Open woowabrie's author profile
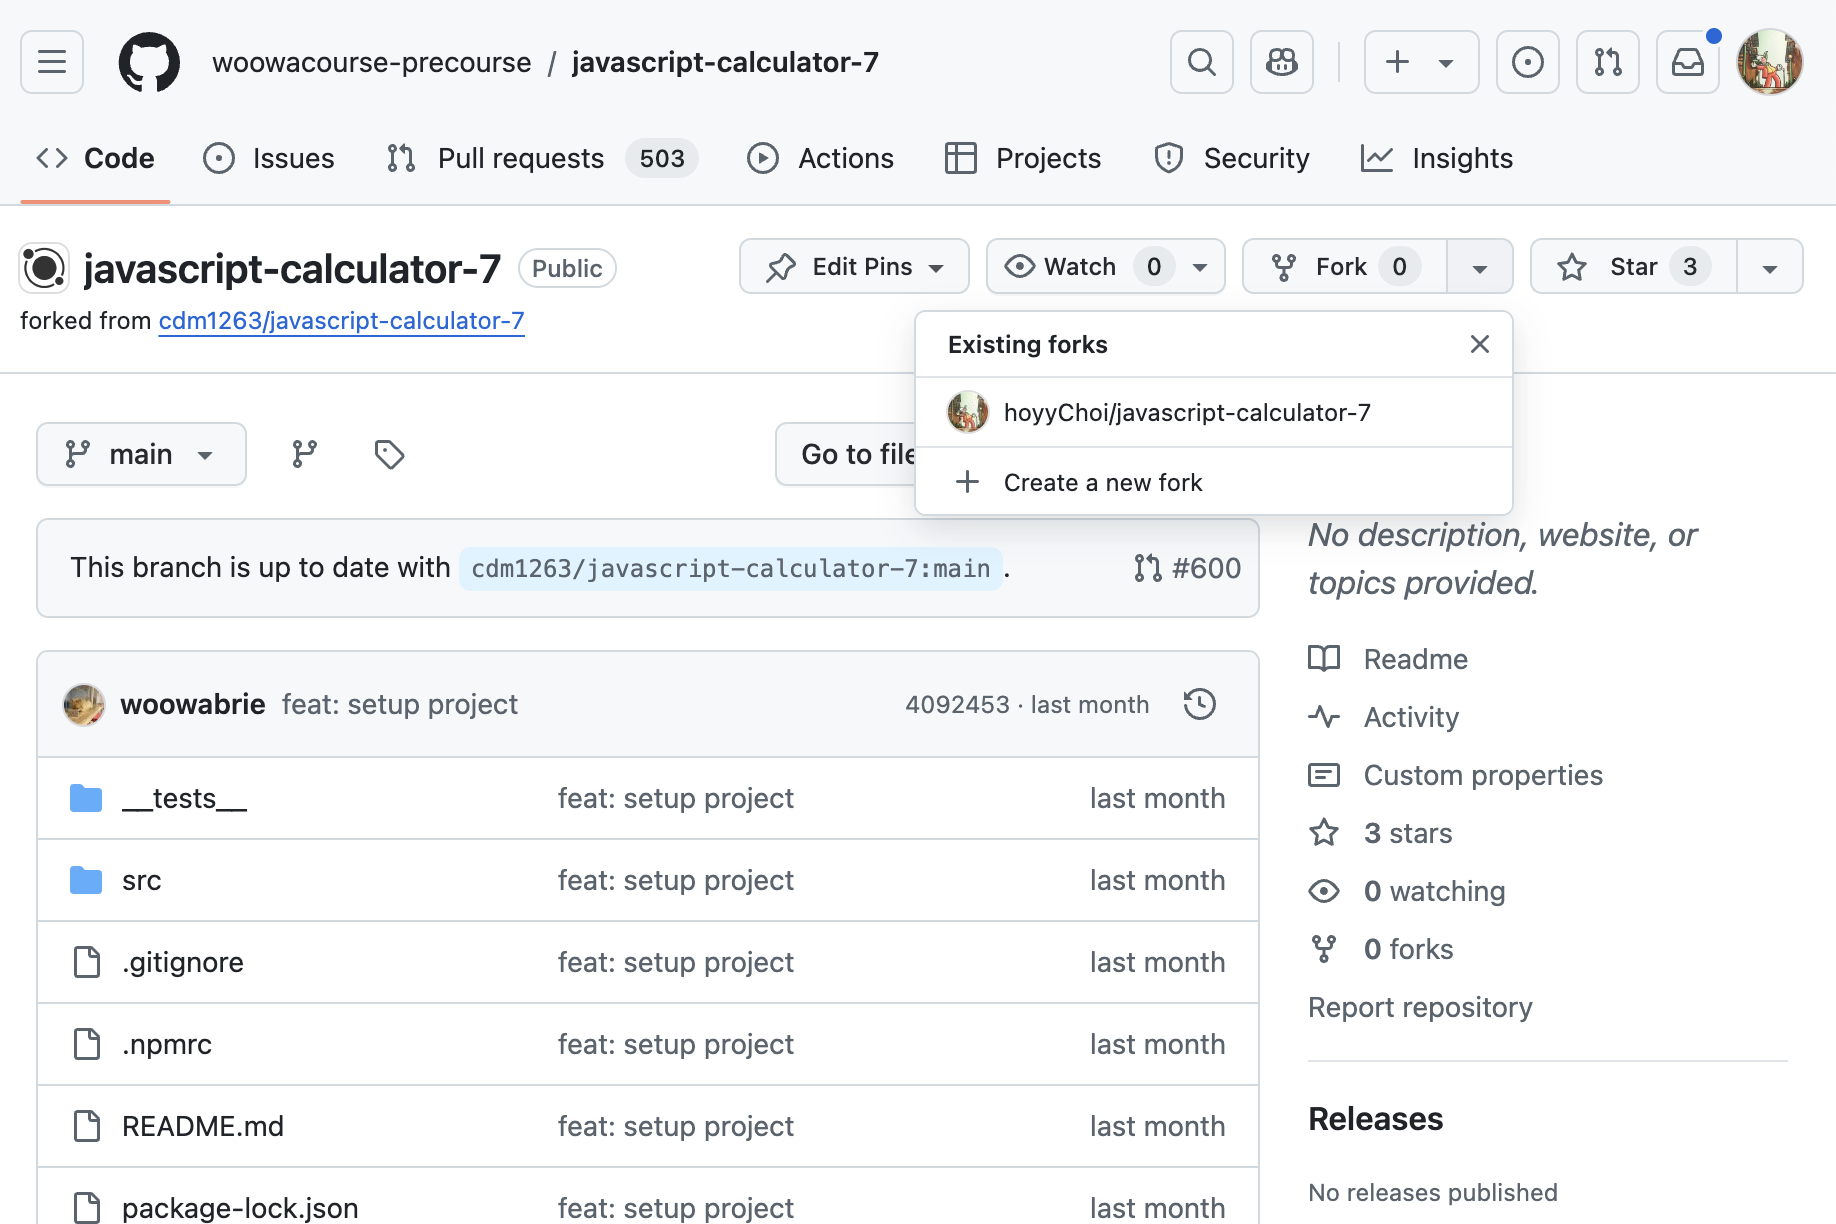The width and height of the screenshot is (1836, 1224). (x=193, y=704)
